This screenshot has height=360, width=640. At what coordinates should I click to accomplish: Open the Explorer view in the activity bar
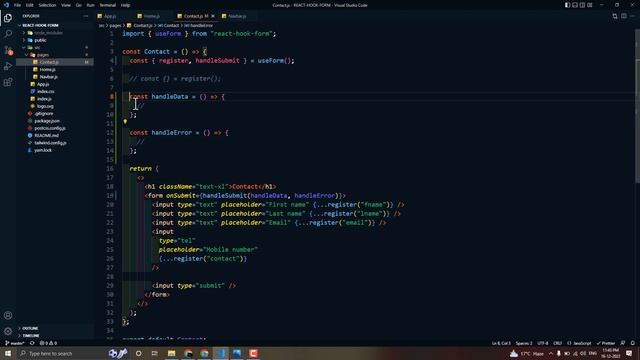[x=8, y=18]
